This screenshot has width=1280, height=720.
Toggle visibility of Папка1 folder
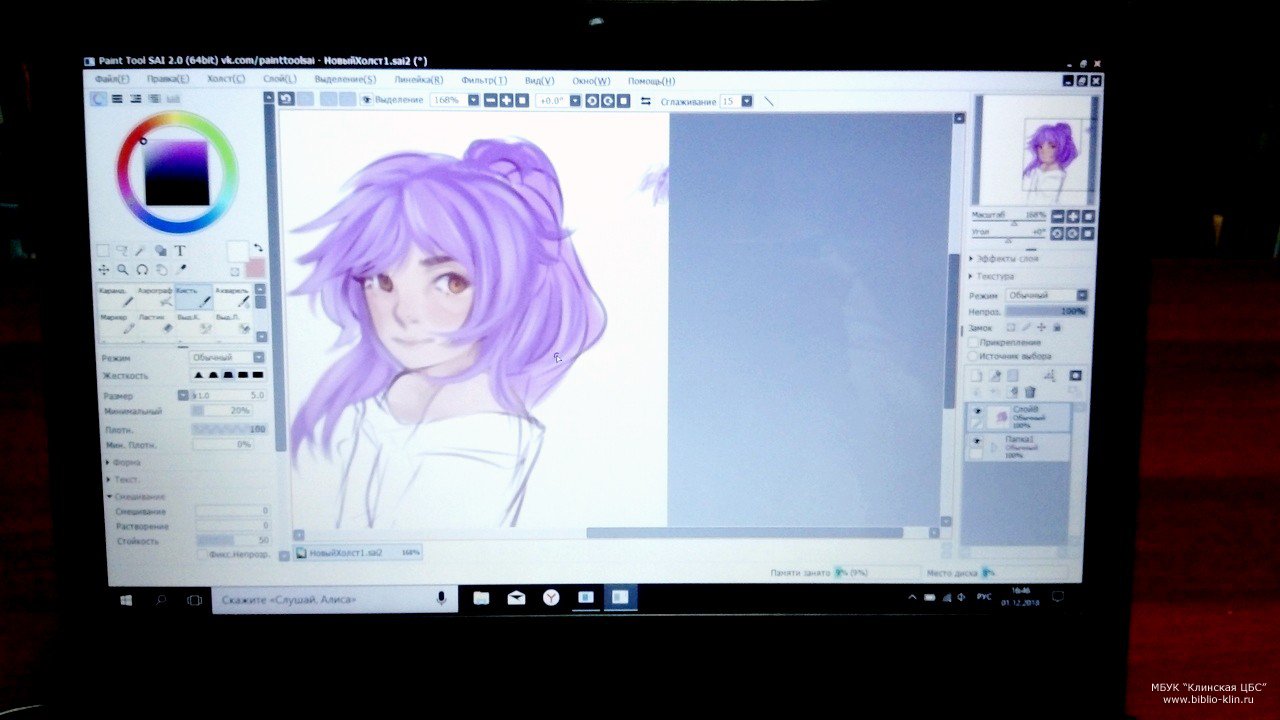tap(977, 441)
